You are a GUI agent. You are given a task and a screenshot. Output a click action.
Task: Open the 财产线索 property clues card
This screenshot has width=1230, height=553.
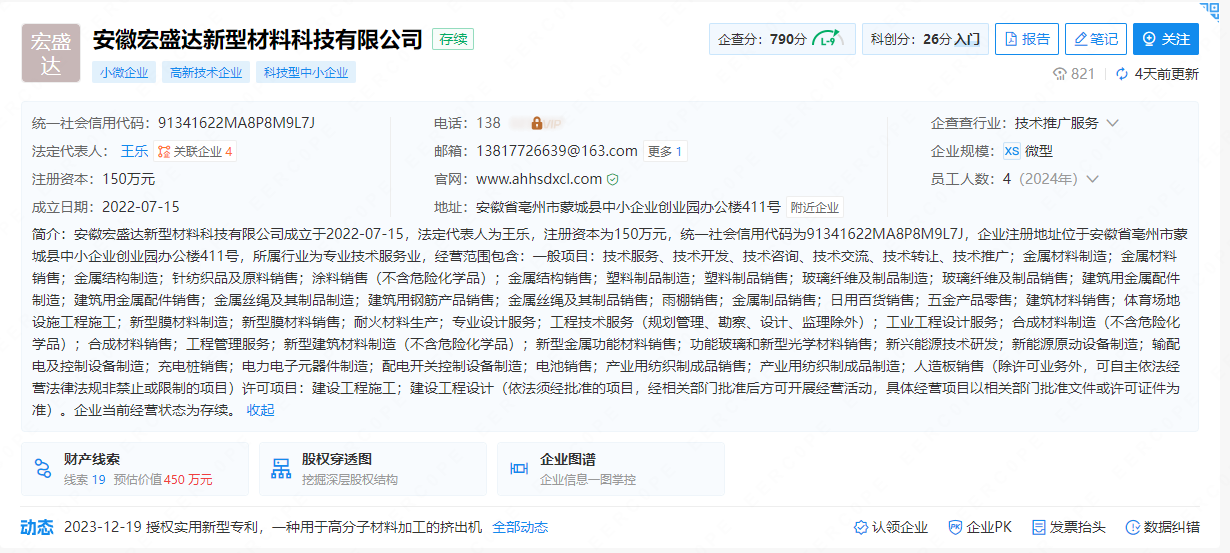[135, 468]
